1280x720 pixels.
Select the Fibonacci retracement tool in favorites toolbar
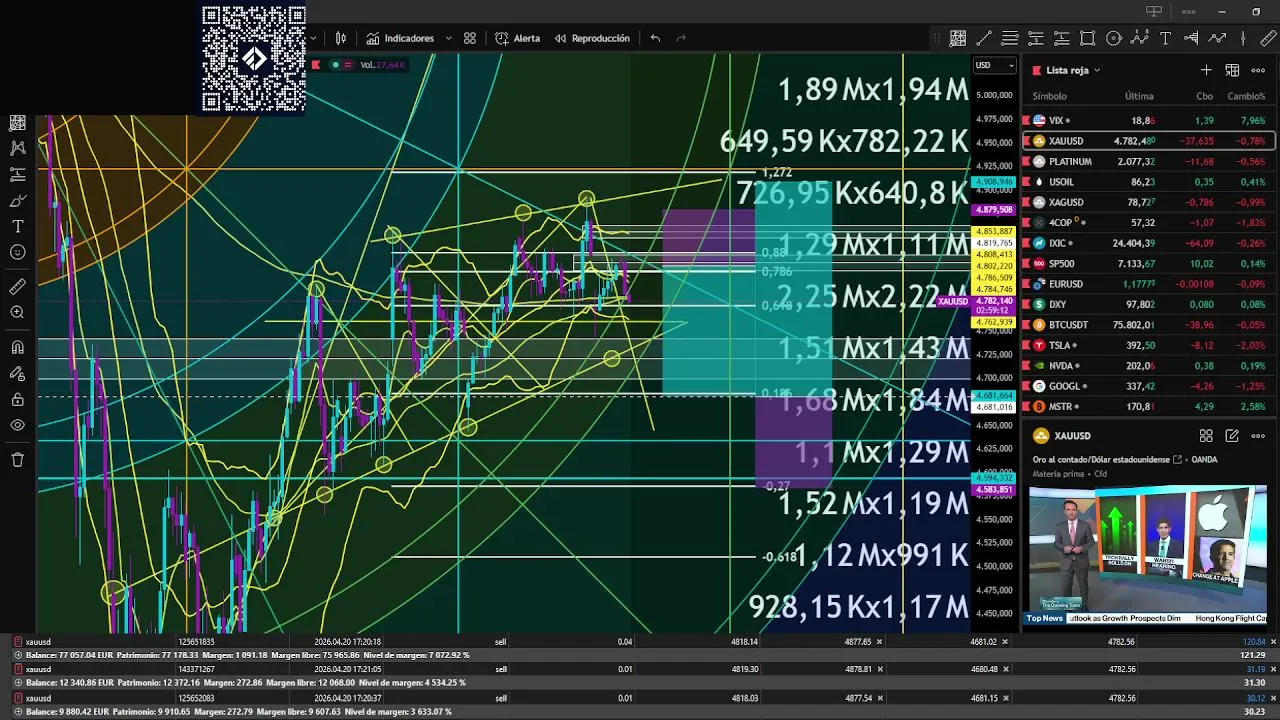tap(1010, 38)
